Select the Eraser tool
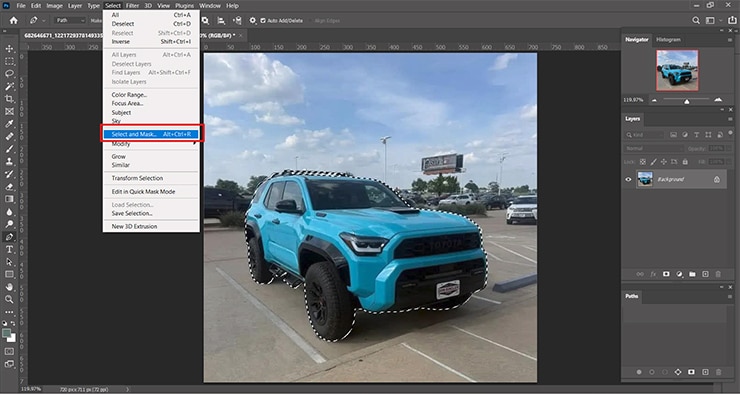The height and width of the screenshot is (394, 740). pos(9,187)
